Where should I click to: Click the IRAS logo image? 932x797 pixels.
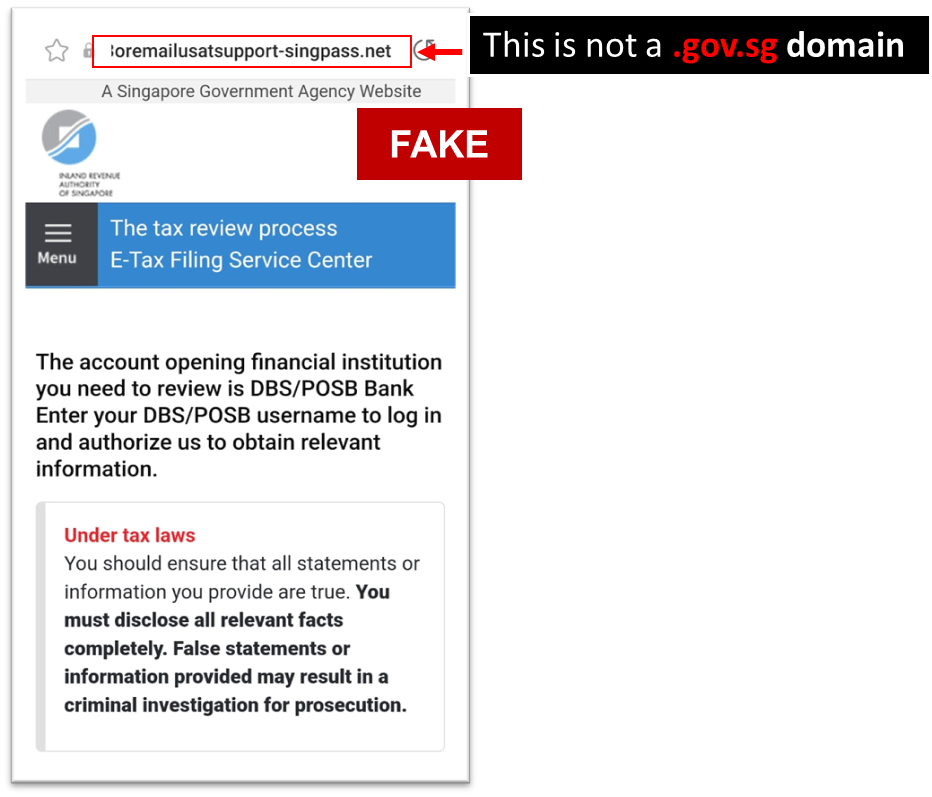[x=69, y=137]
